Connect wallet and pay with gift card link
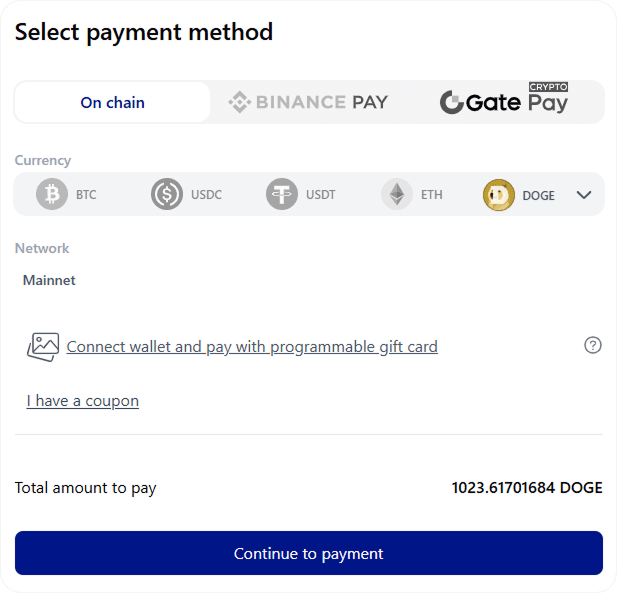617x593 pixels. click(252, 347)
